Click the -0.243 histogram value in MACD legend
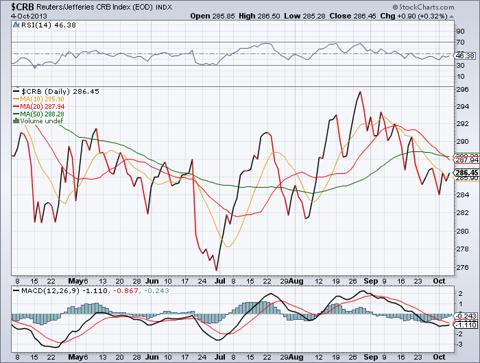This screenshot has height=363, width=480. click(156, 291)
